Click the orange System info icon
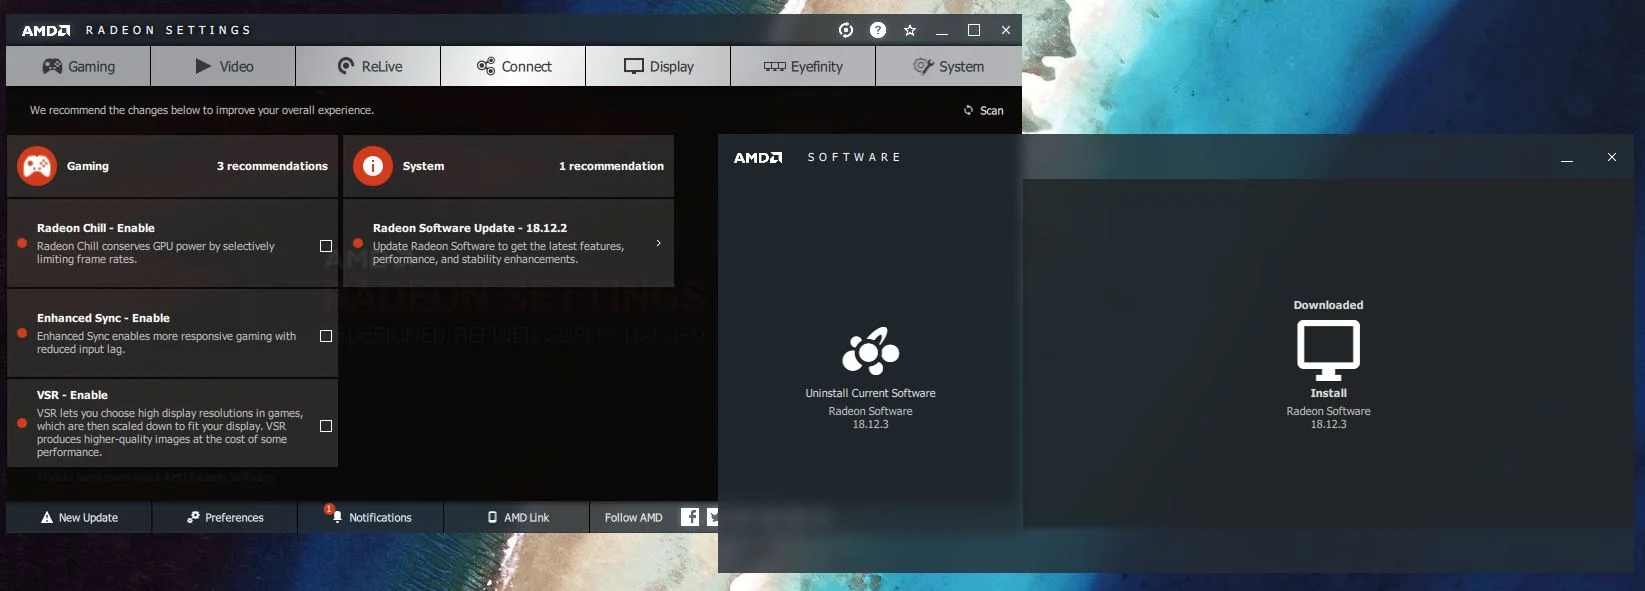The height and width of the screenshot is (591, 1645). pyautogui.click(x=373, y=166)
